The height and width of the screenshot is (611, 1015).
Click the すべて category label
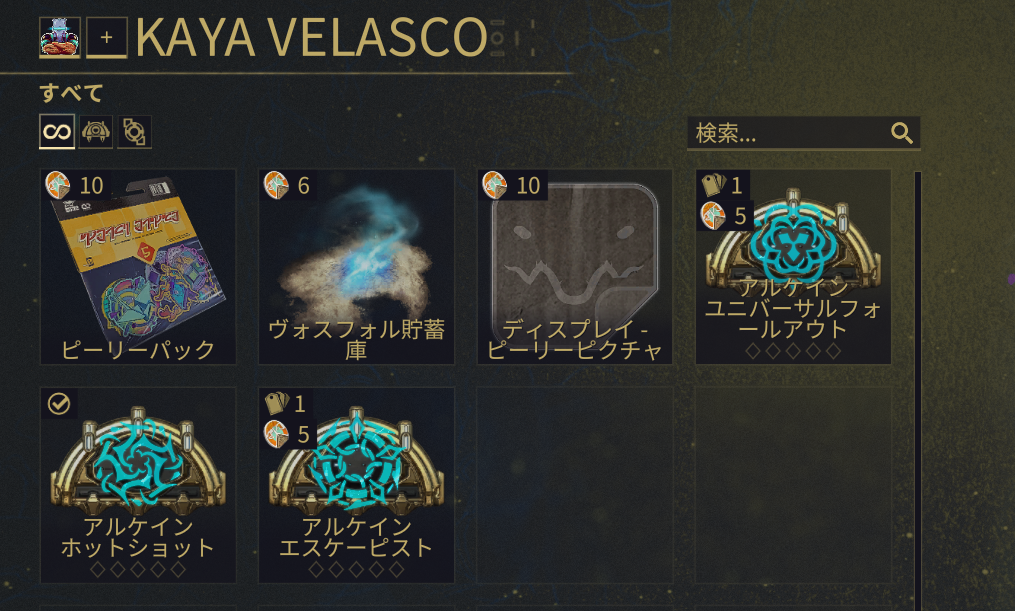coord(71,93)
